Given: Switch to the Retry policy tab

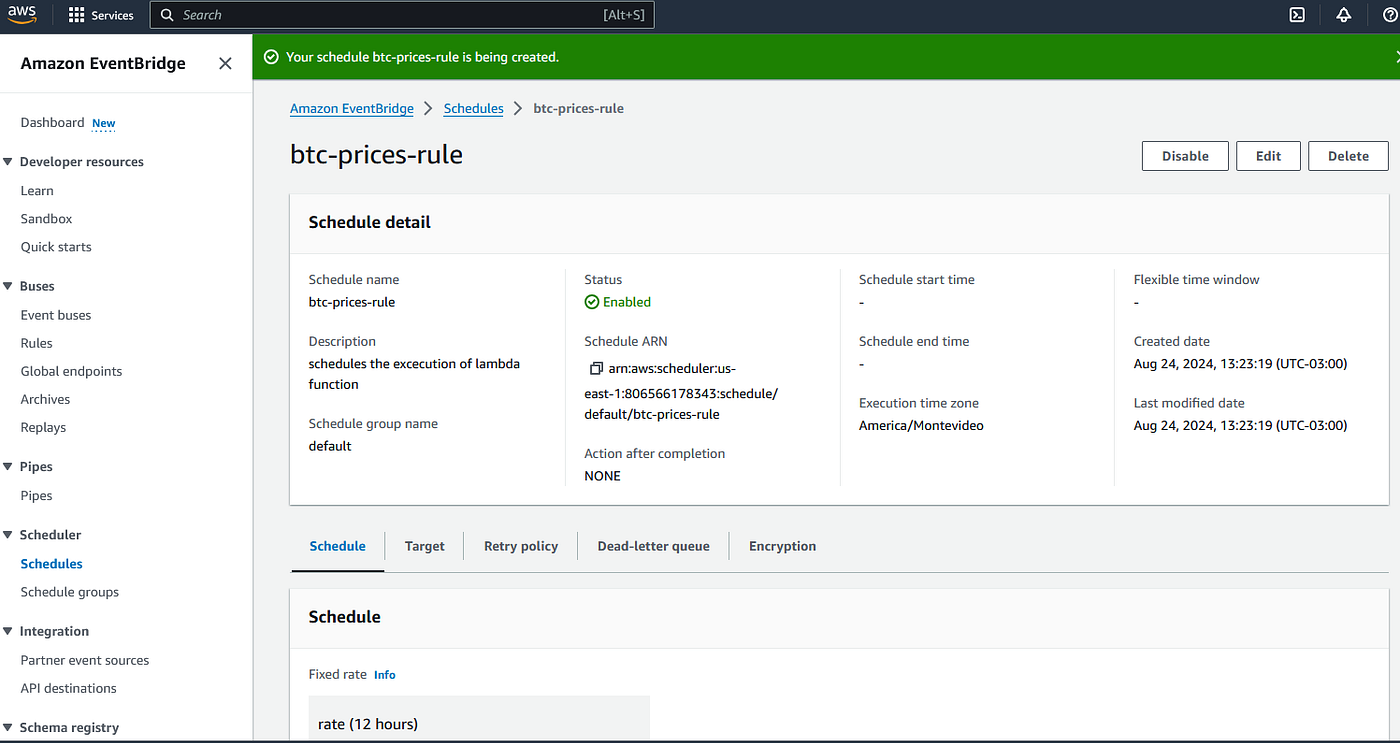Looking at the screenshot, I should (x=521, y=546).
